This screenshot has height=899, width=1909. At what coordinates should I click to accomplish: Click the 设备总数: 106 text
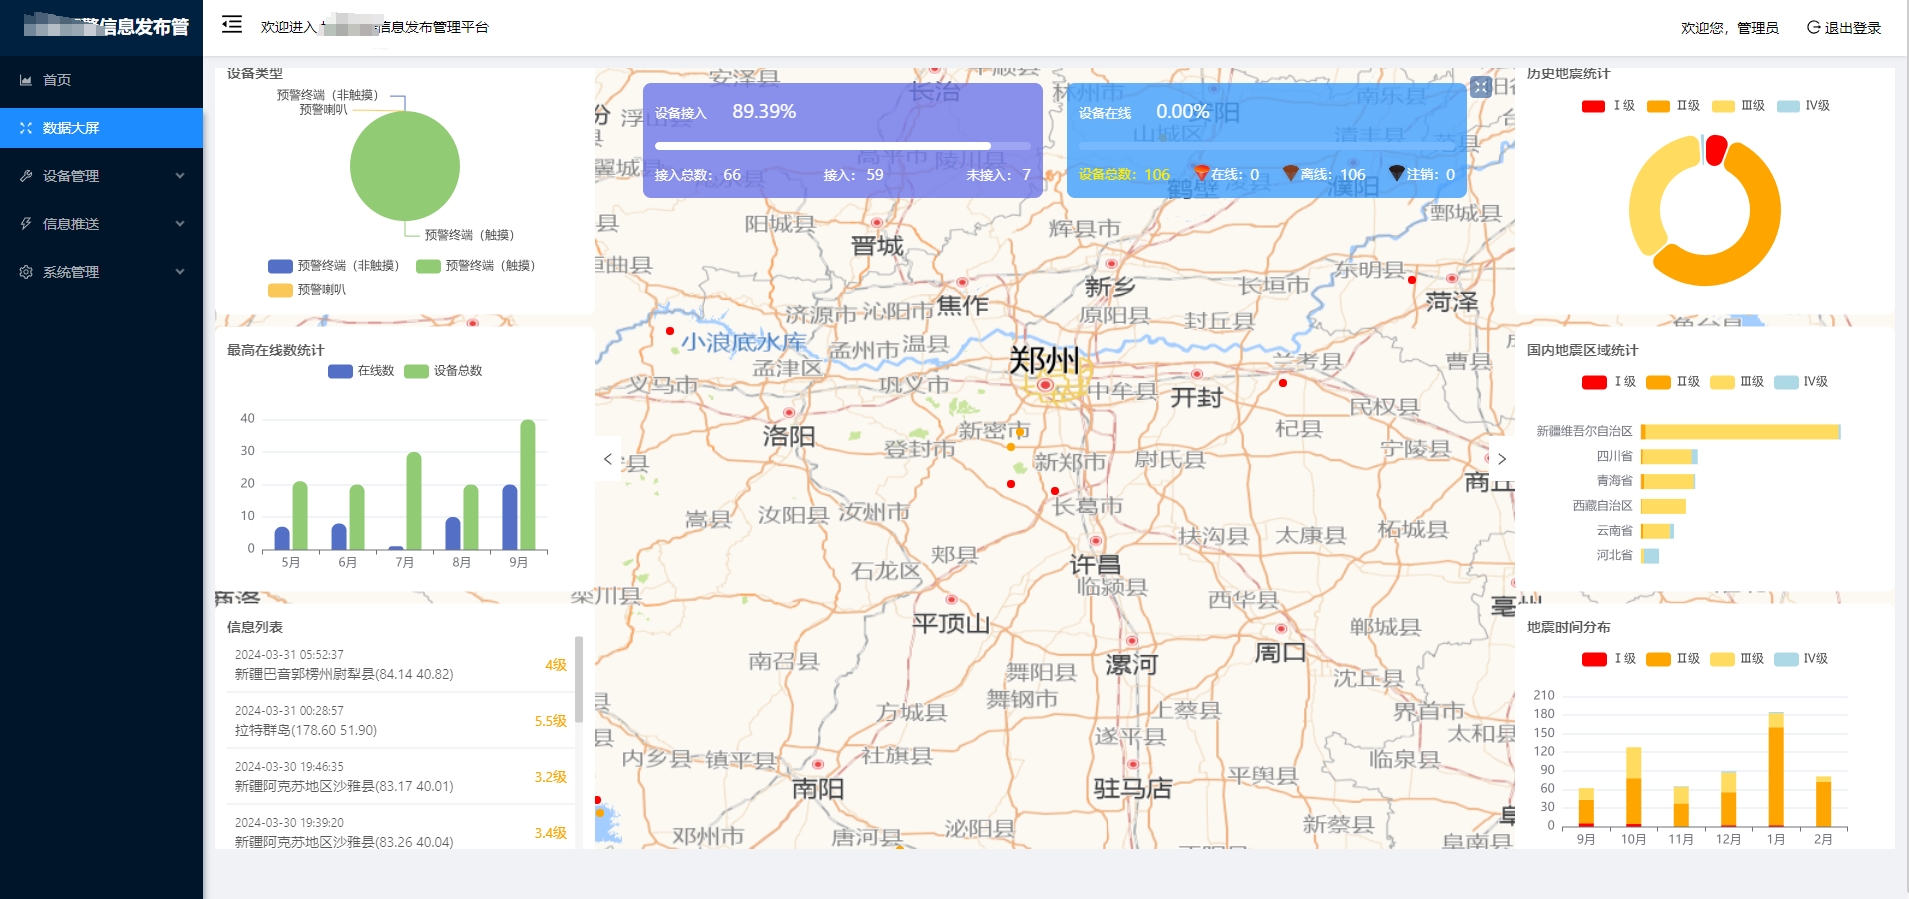click(x=1124, y=174)
